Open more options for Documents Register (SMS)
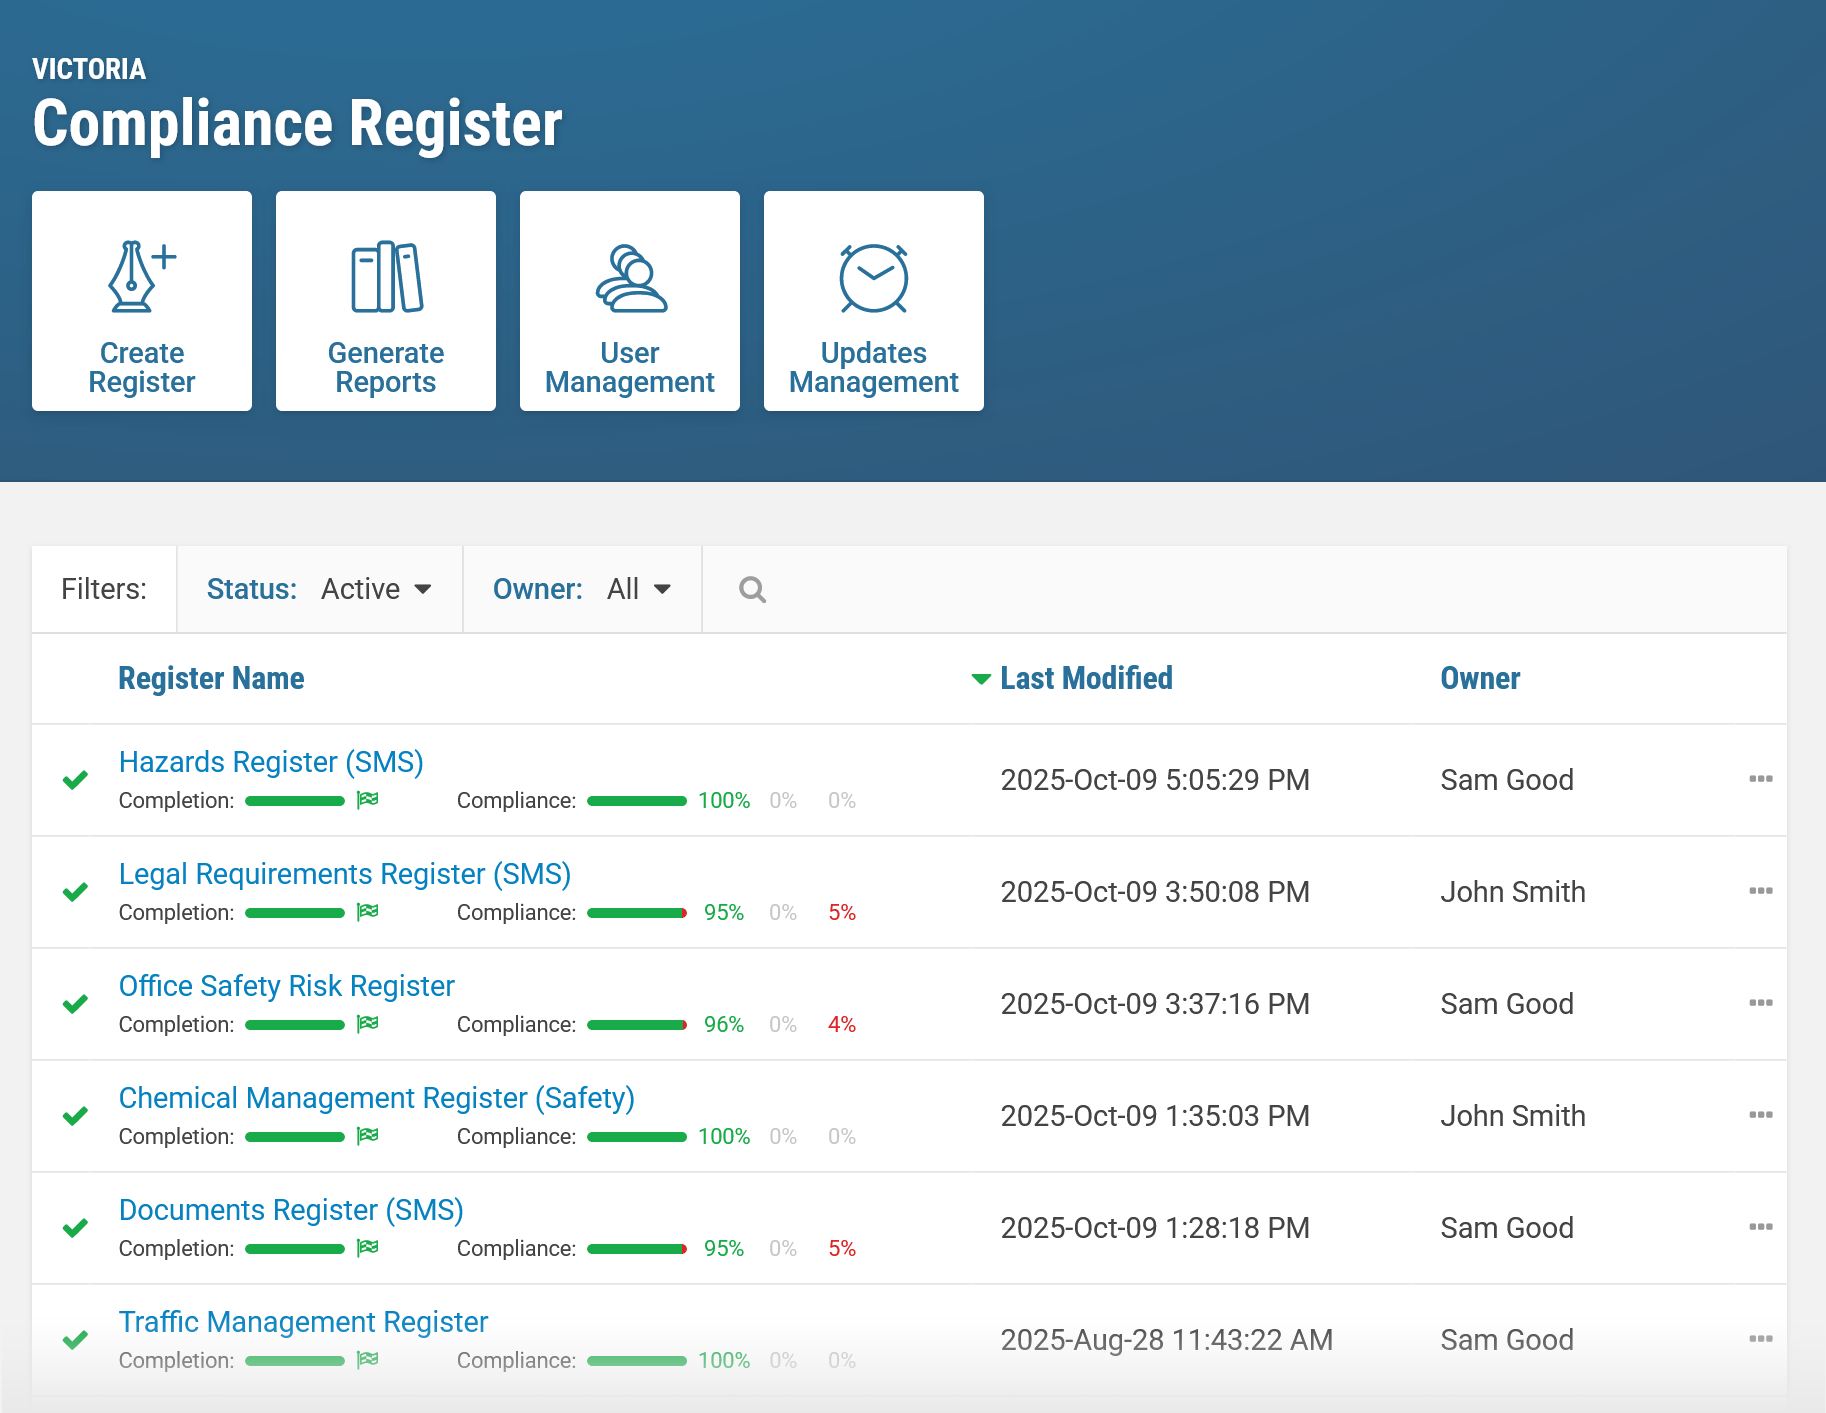The width and height of the screenshot is (1826, 1413). coord(1760,1227)
